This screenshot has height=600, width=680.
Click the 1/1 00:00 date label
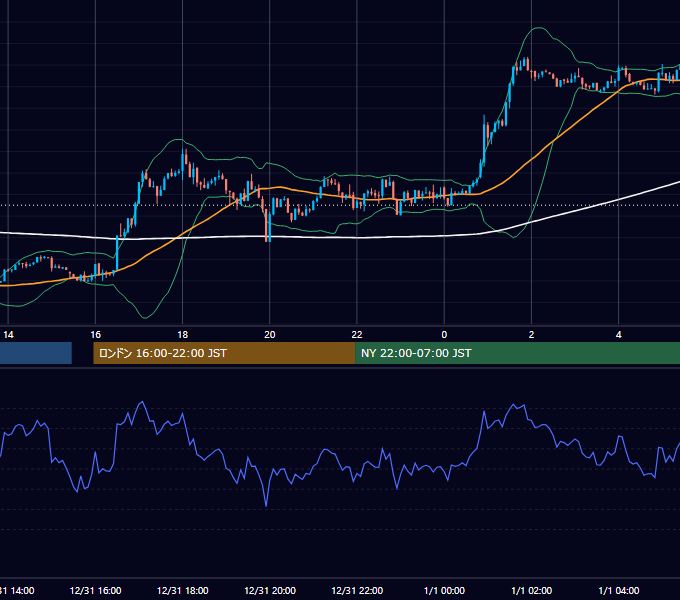(444, 590)
